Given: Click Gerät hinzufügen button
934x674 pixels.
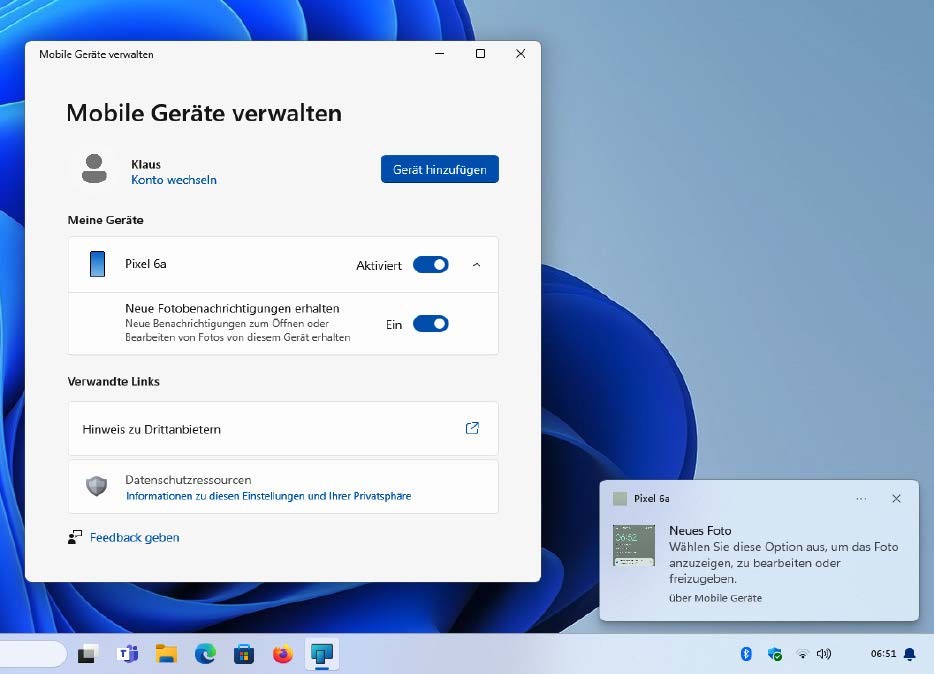Looking at the screenshot, I should (439, 170).
